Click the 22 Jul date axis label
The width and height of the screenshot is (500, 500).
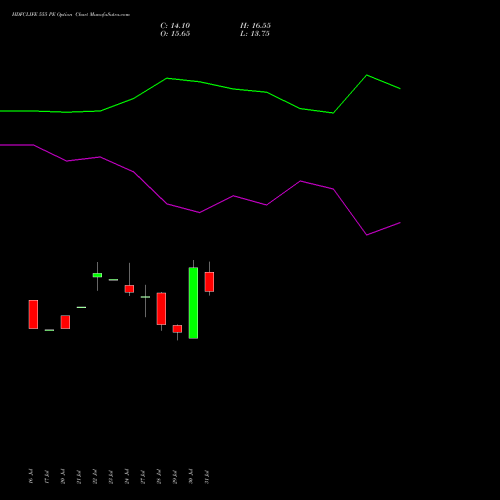[95, 476]
